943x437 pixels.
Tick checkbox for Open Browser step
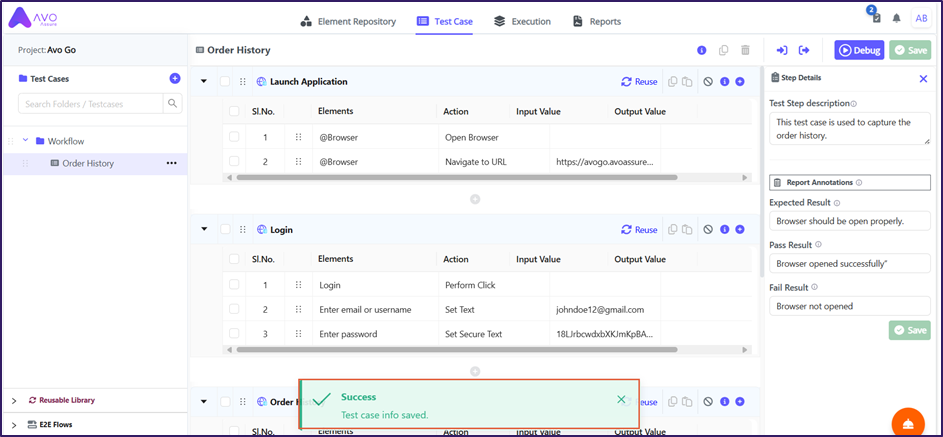point(234,137)
